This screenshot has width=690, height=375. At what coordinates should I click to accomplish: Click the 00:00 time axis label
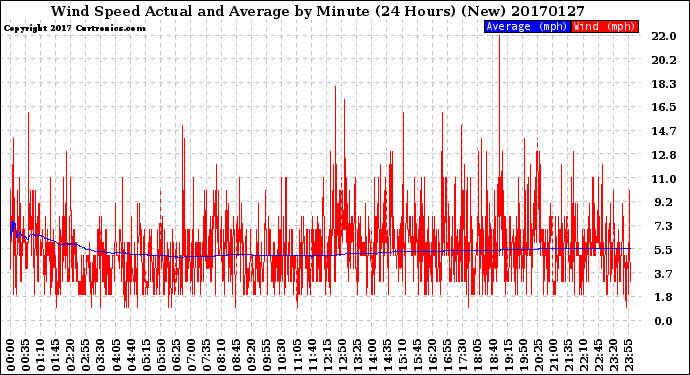[x=11, y=355]
